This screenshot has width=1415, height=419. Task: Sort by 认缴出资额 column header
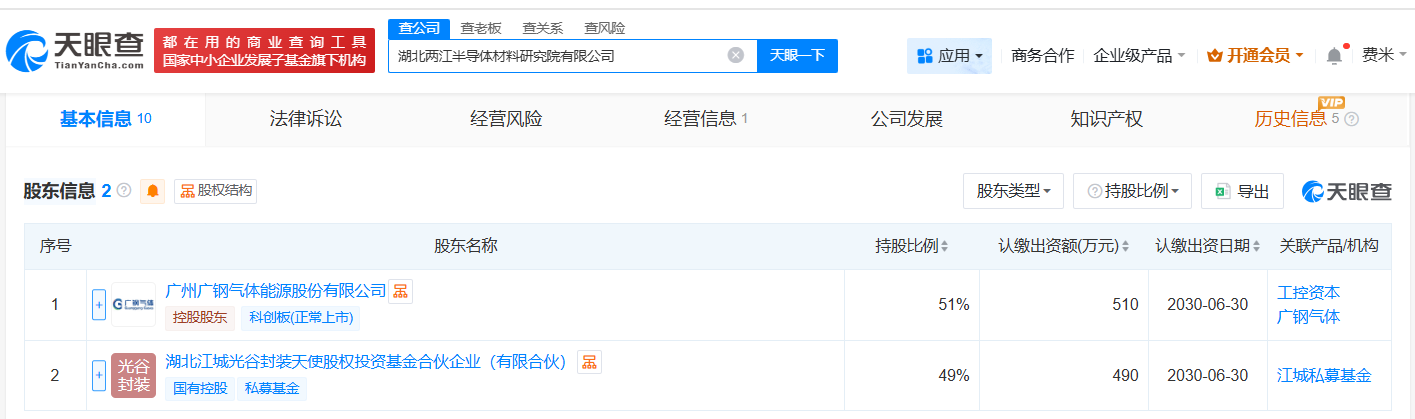pos(1064,246)
